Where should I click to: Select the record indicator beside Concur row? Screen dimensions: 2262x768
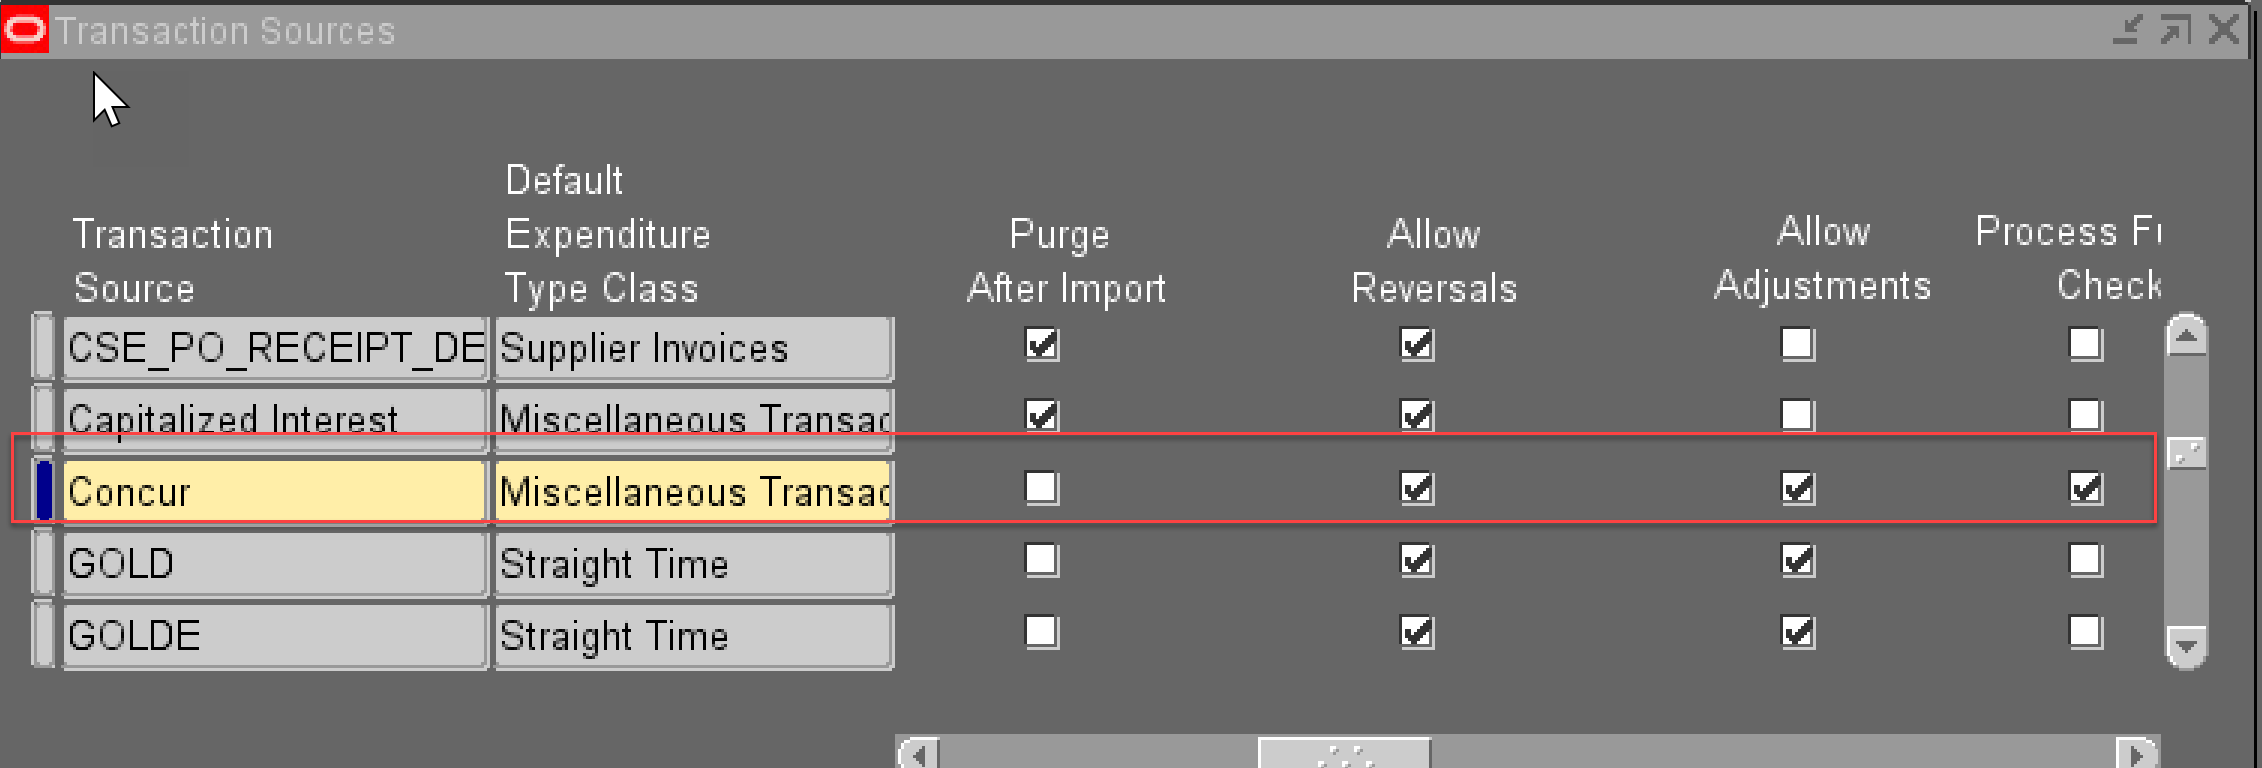click(44, 490)
